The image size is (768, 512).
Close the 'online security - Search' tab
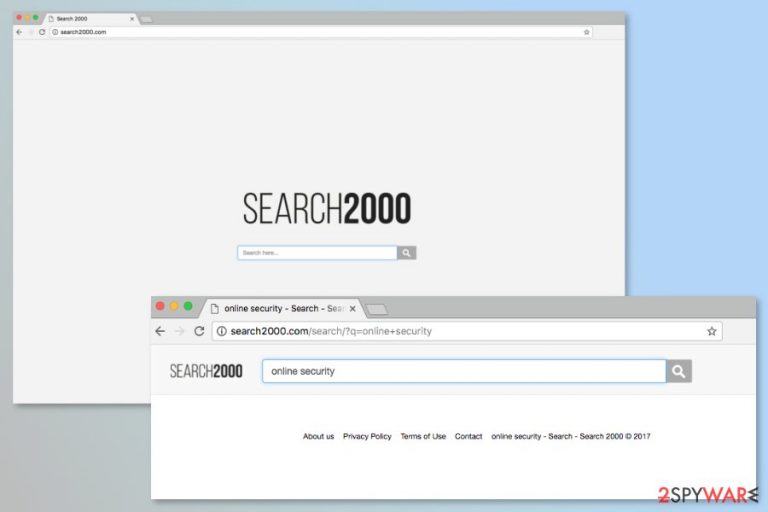click(x=353, y=309)
